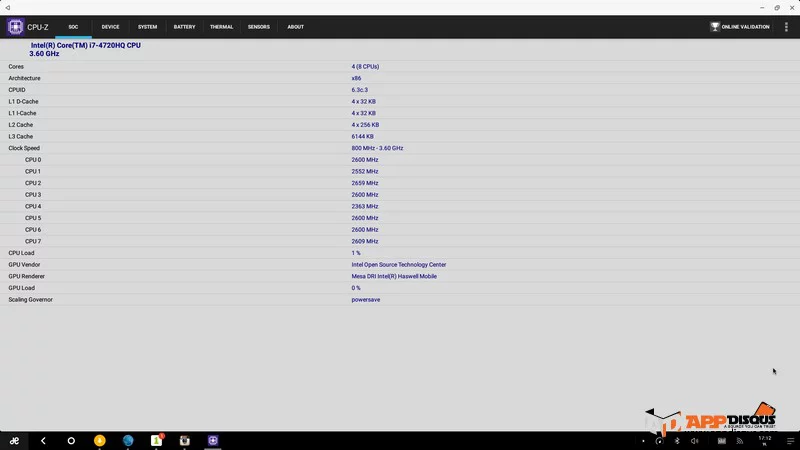Click the L1 I-Cache row label
Viewport: 800px width, 450px height.
click(22, 113)
